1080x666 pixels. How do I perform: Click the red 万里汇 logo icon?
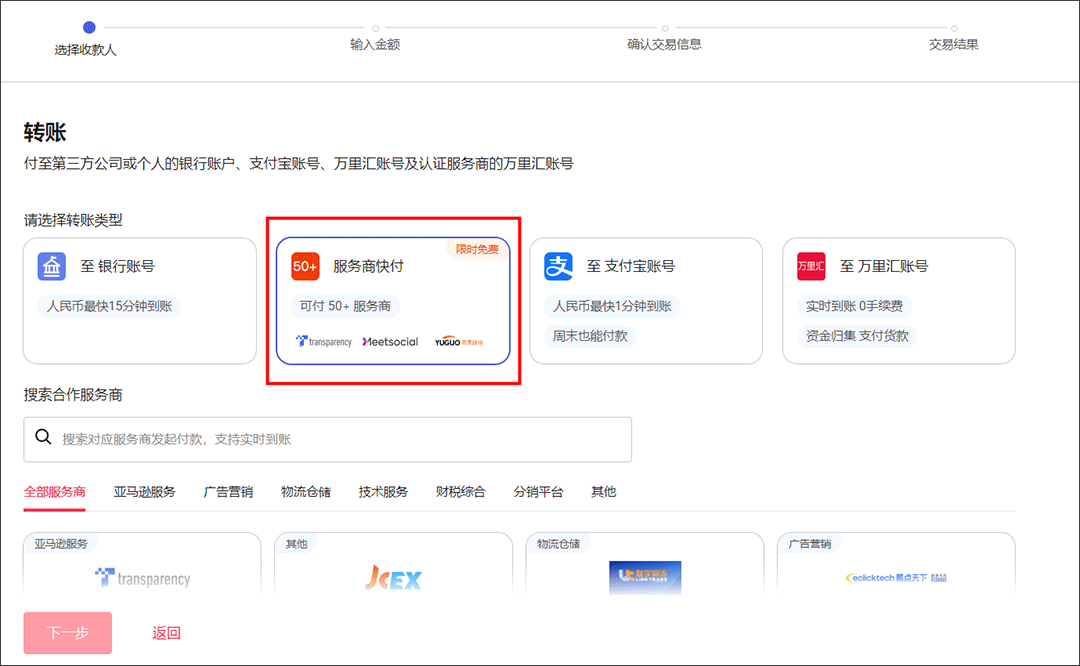(x=811, y=267)
